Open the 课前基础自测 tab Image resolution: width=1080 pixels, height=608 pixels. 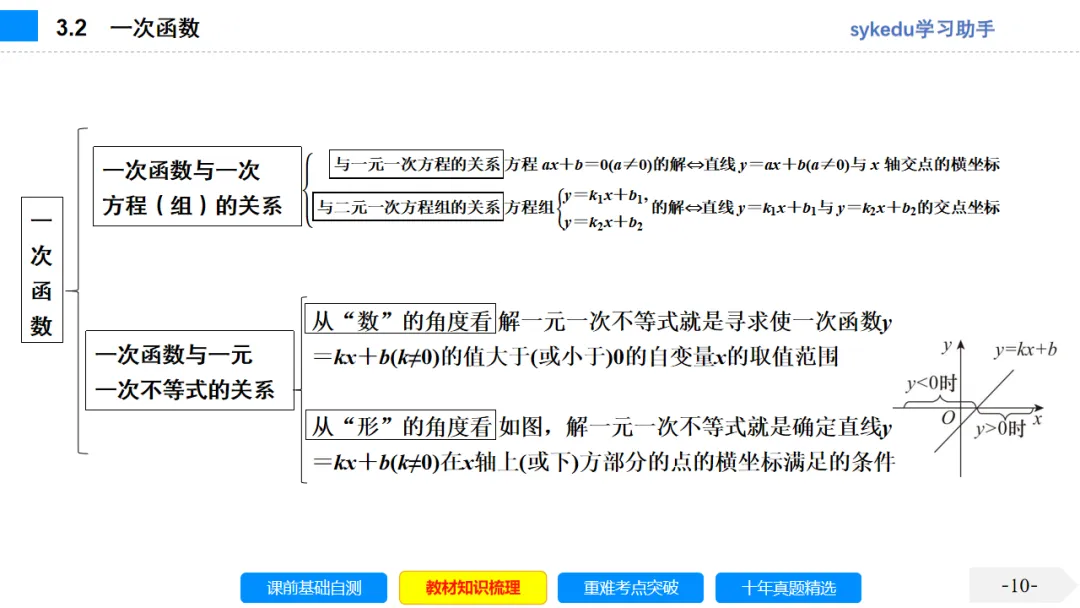click(312, 588)
